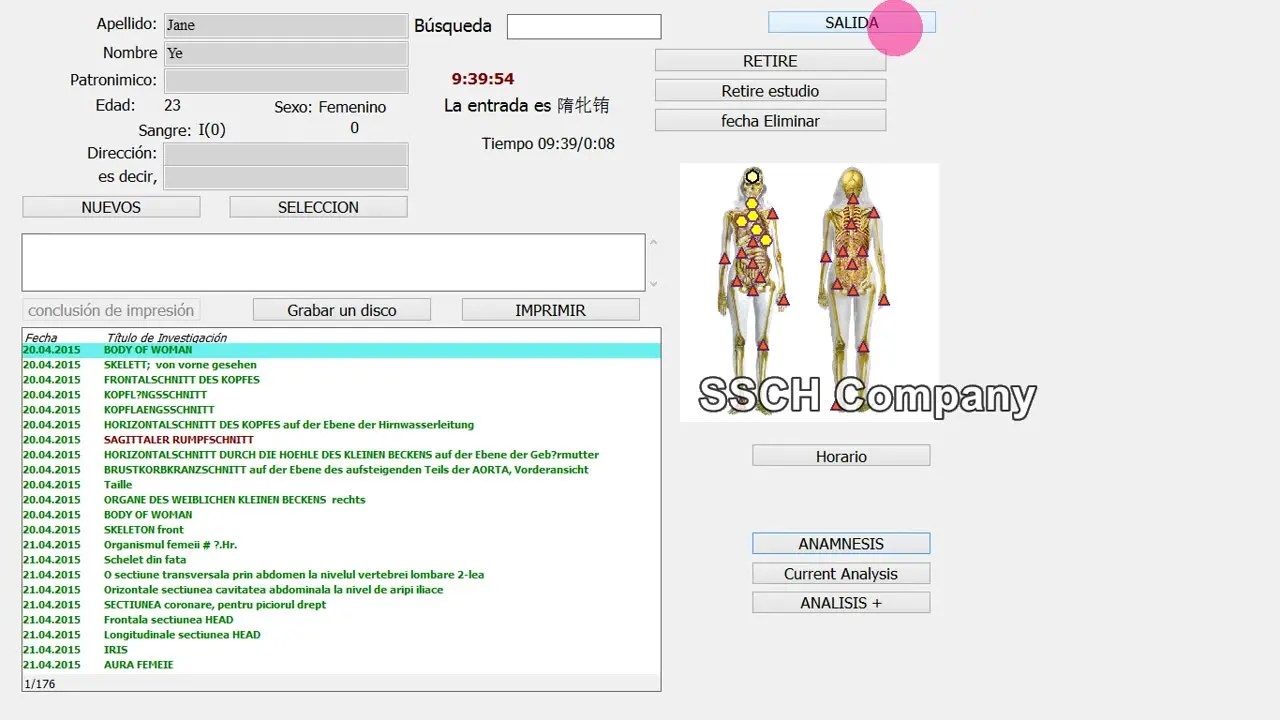
Task: Click the white hexagon marker on the head
Action: (752, 177)
